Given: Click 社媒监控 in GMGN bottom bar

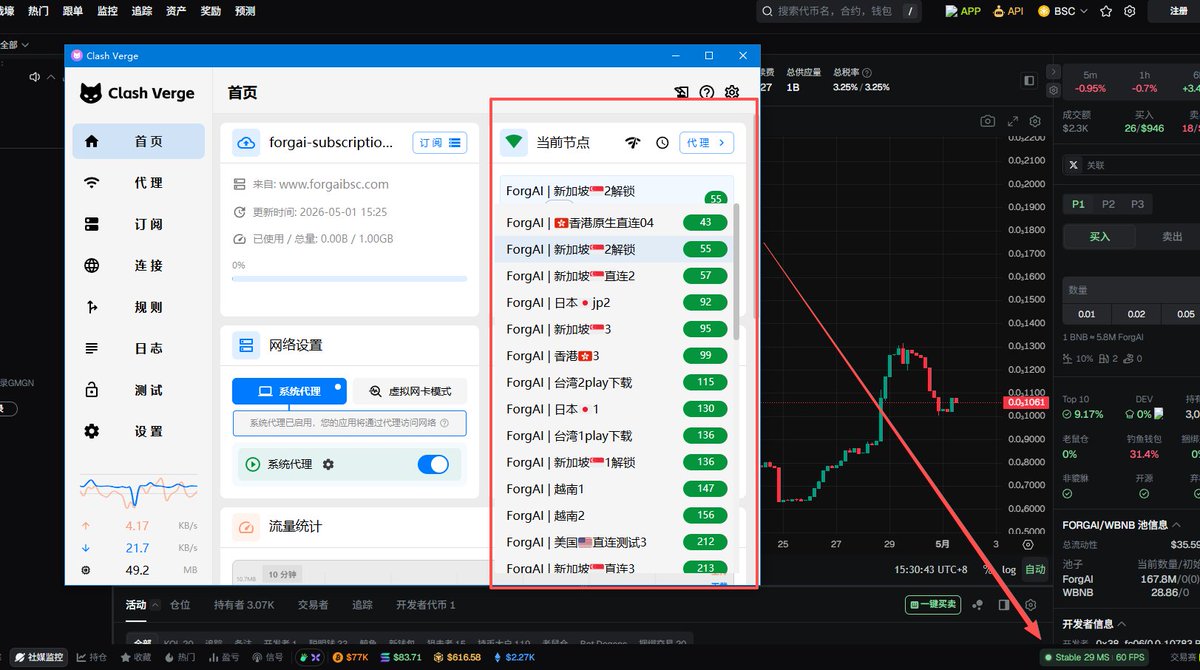Looking at the screenshot, I should coord(37,657).
